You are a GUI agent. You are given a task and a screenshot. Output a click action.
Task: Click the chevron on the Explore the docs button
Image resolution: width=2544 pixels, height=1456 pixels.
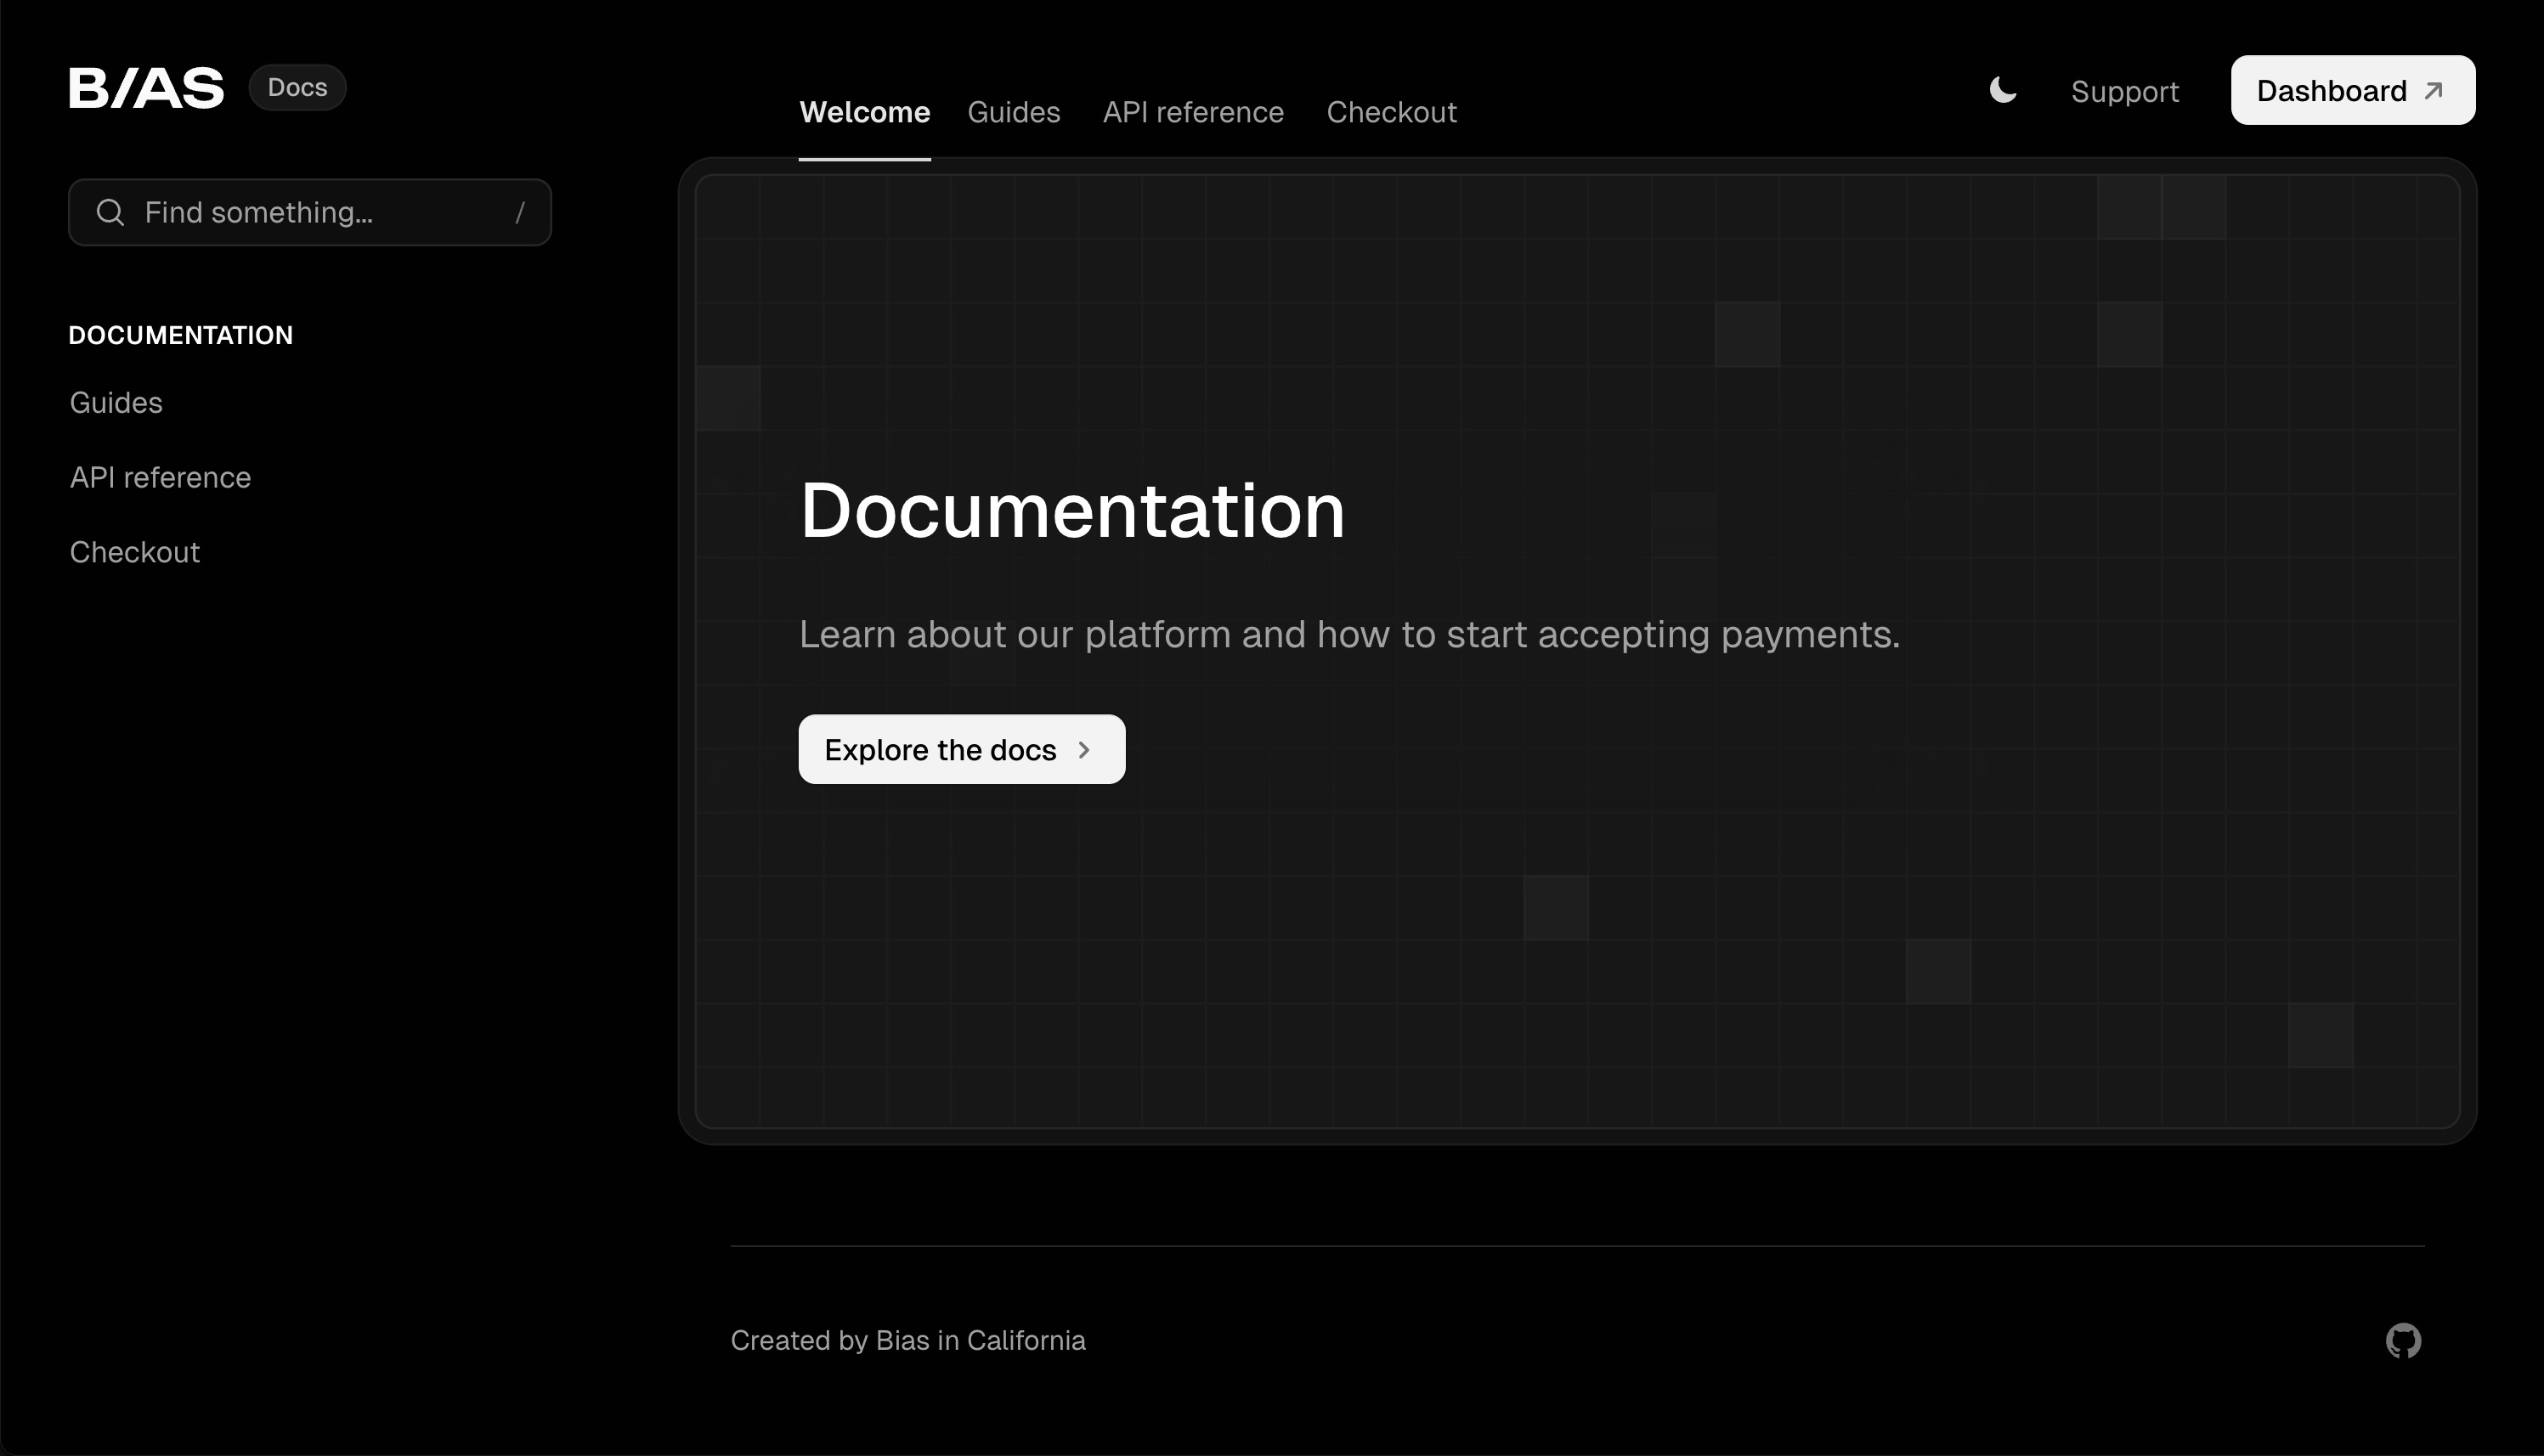click(x=1086, y=749)
